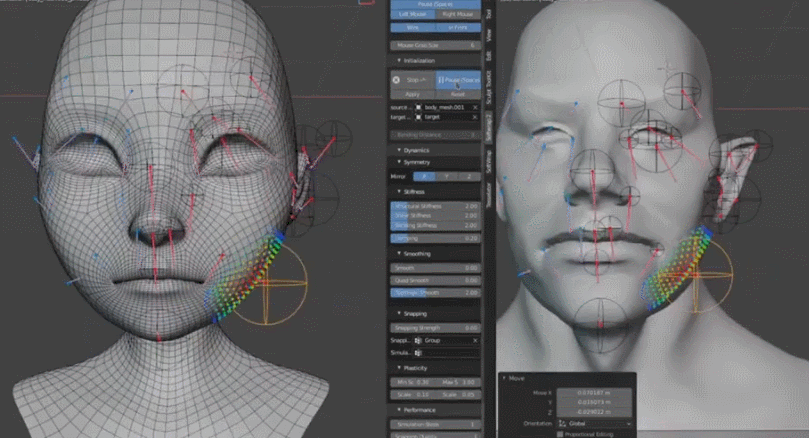This screenshot has height=438, width=809.
Task: Clear the Snapping Group field
Action: point(475,340)
